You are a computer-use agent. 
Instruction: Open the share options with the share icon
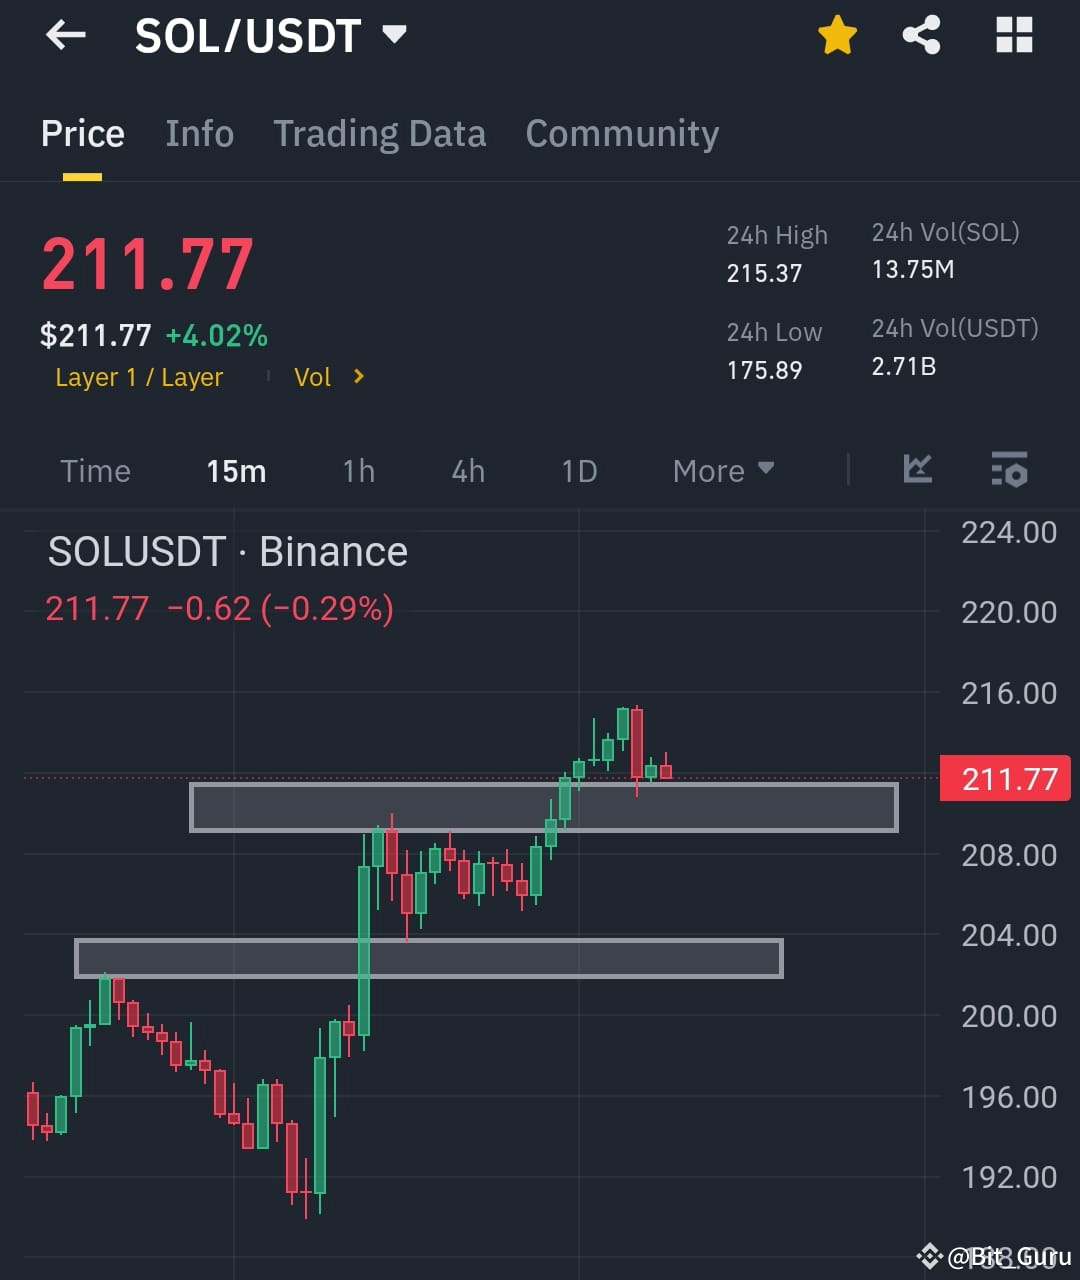[x=921, y=35]
